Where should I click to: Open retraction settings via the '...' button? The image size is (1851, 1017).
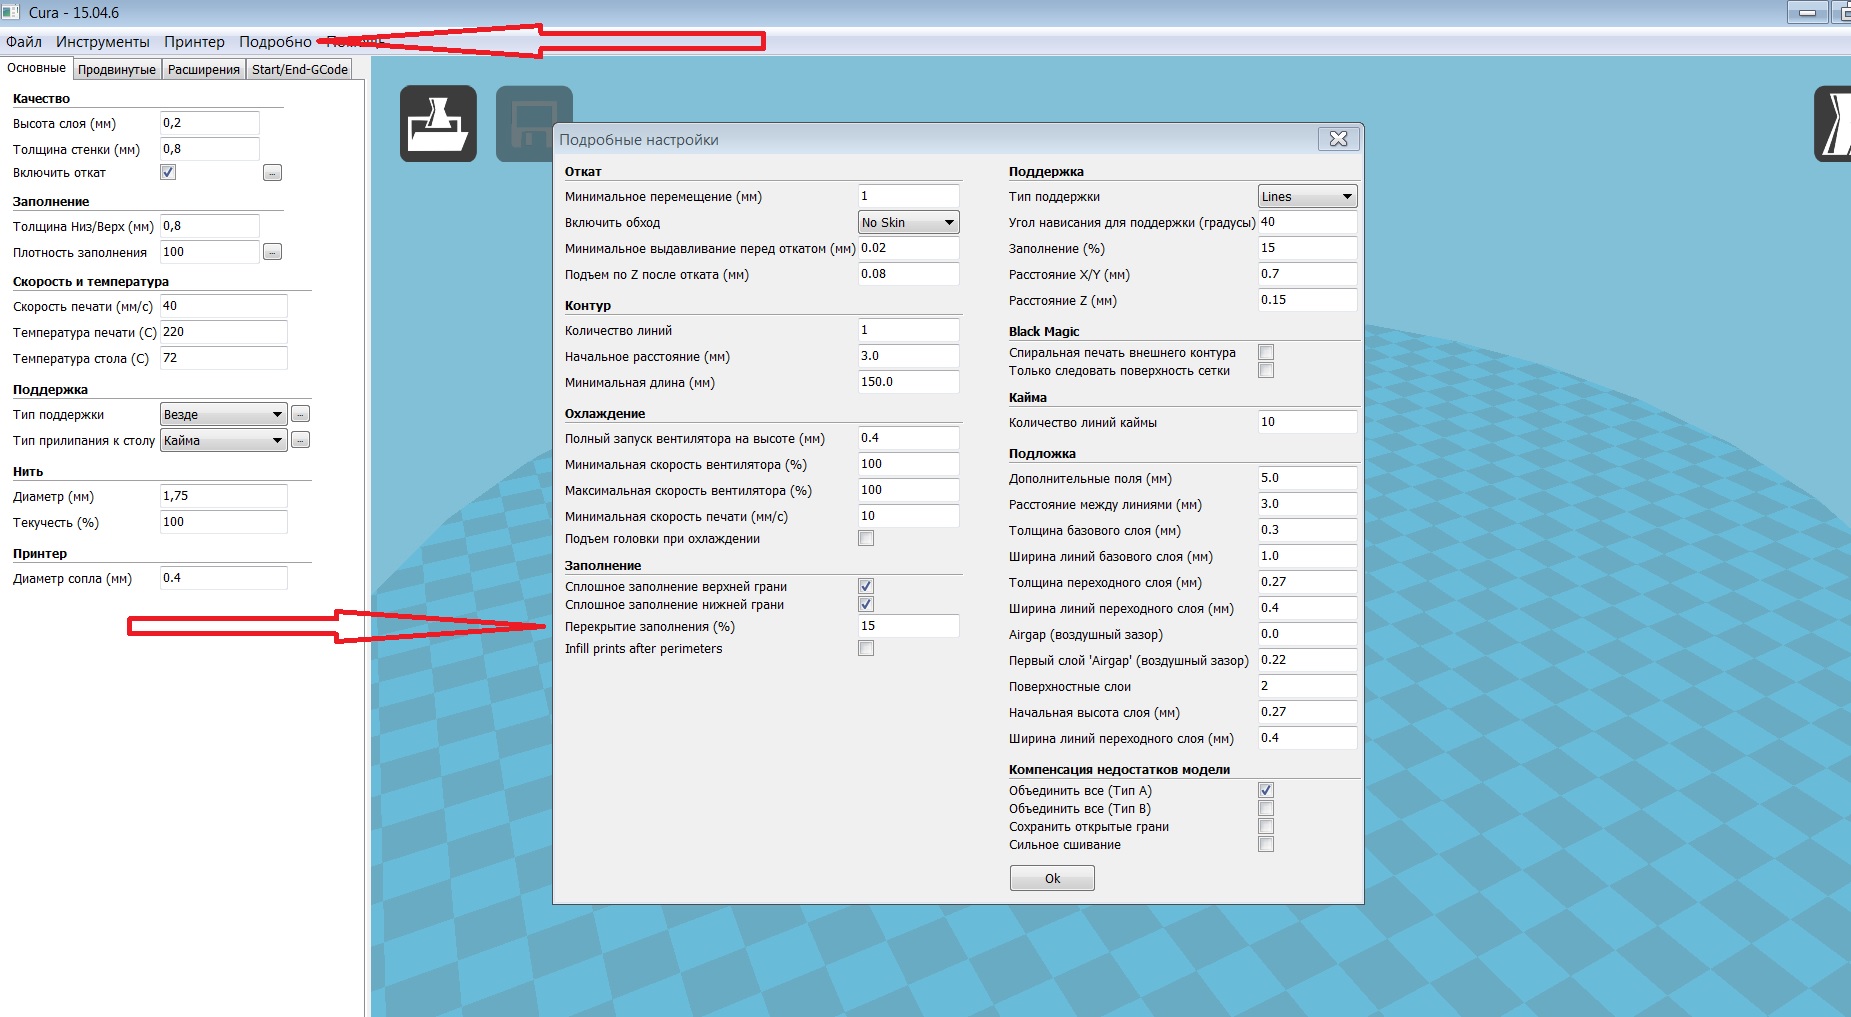tap(272, 173)
